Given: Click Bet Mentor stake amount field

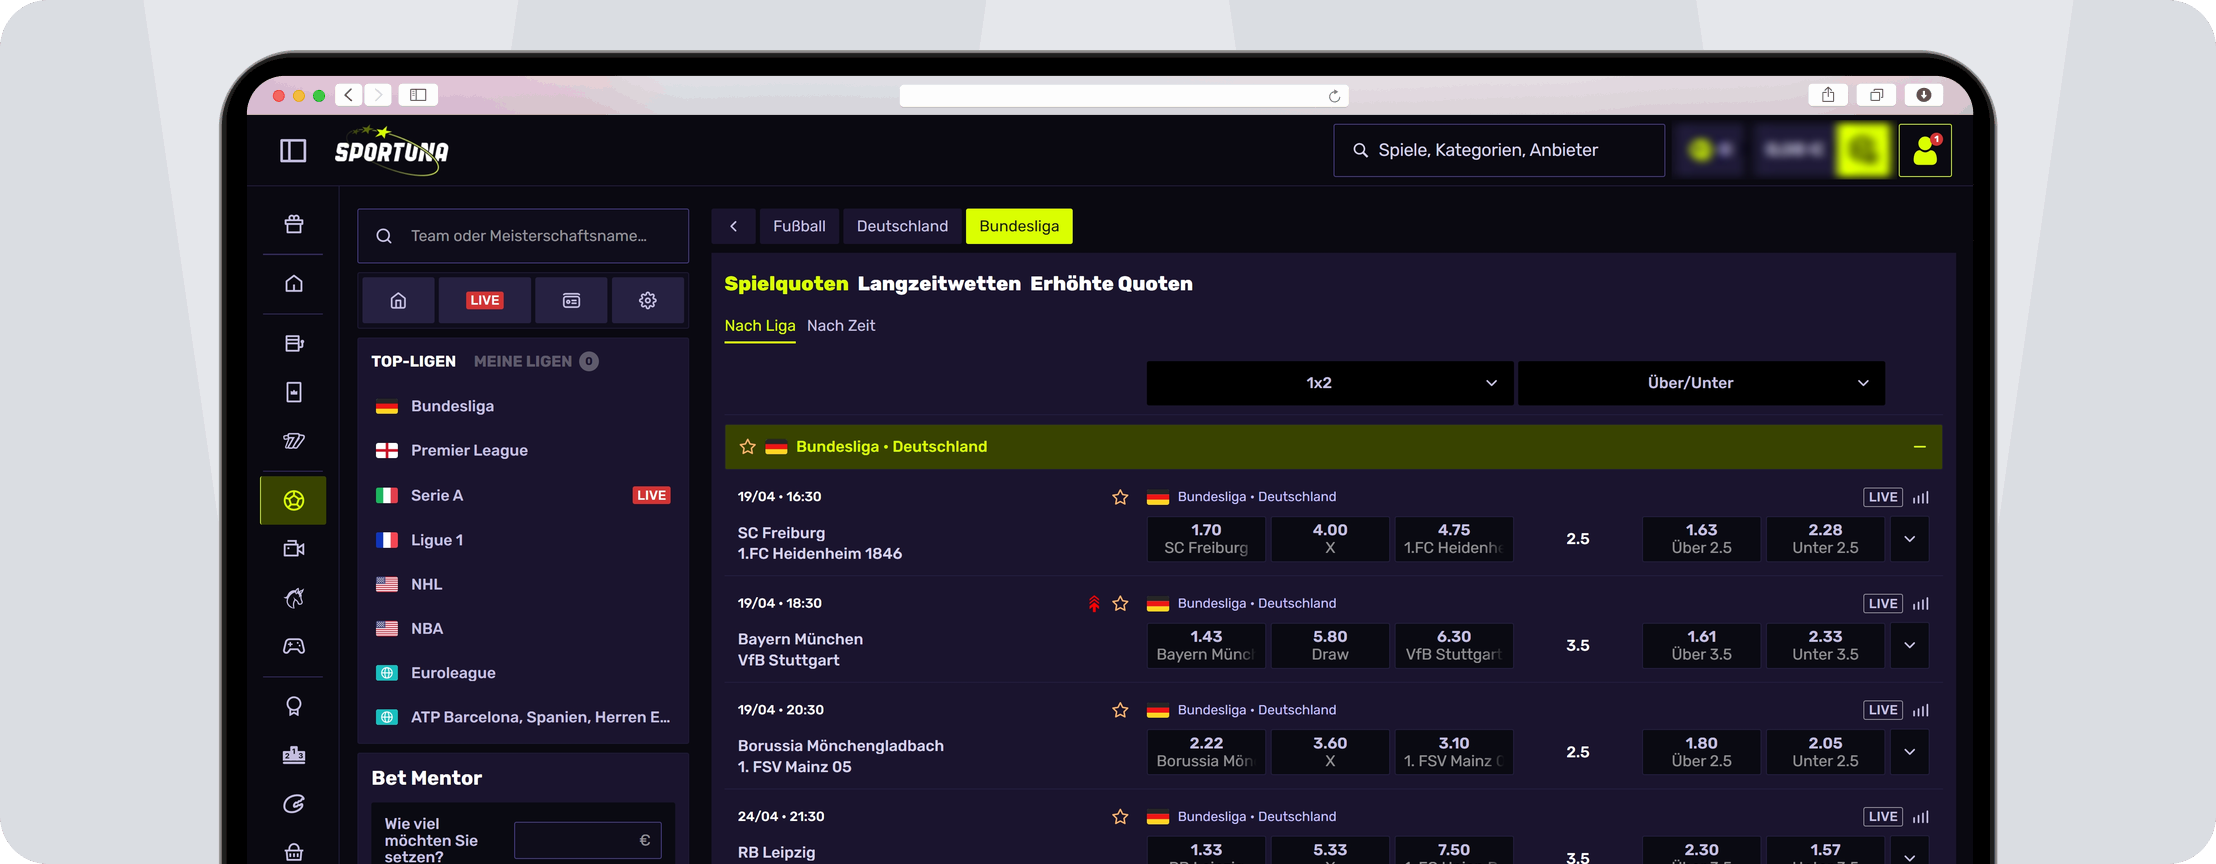Looking at the screenshot, I should coord(587,840).
